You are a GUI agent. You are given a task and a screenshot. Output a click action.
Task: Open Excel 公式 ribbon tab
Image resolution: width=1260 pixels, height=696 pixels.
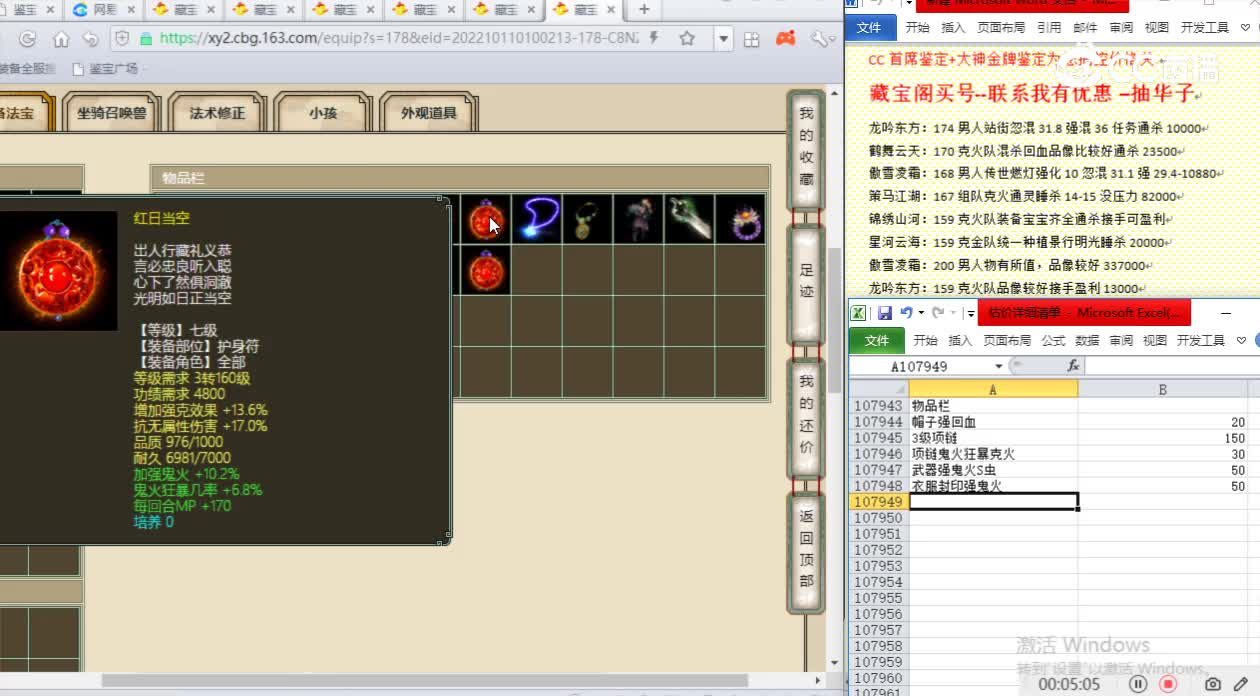click(x=1053, y=340)
